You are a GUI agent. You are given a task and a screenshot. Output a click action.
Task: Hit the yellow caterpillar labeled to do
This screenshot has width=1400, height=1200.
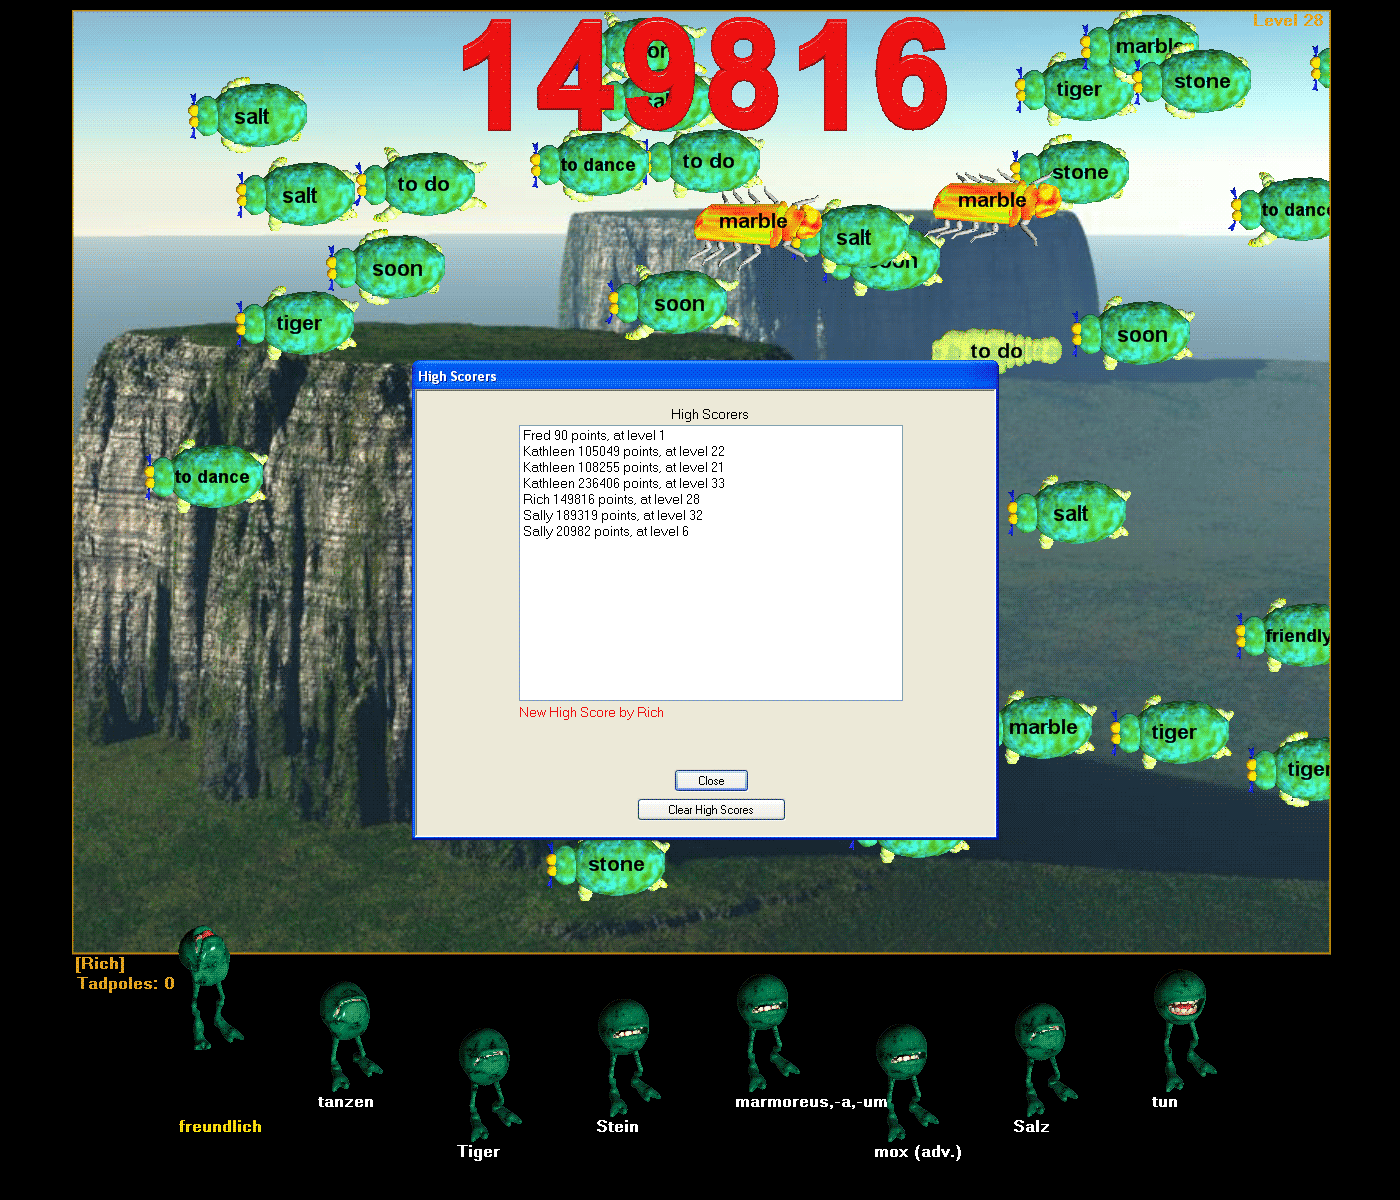point(996,350)
